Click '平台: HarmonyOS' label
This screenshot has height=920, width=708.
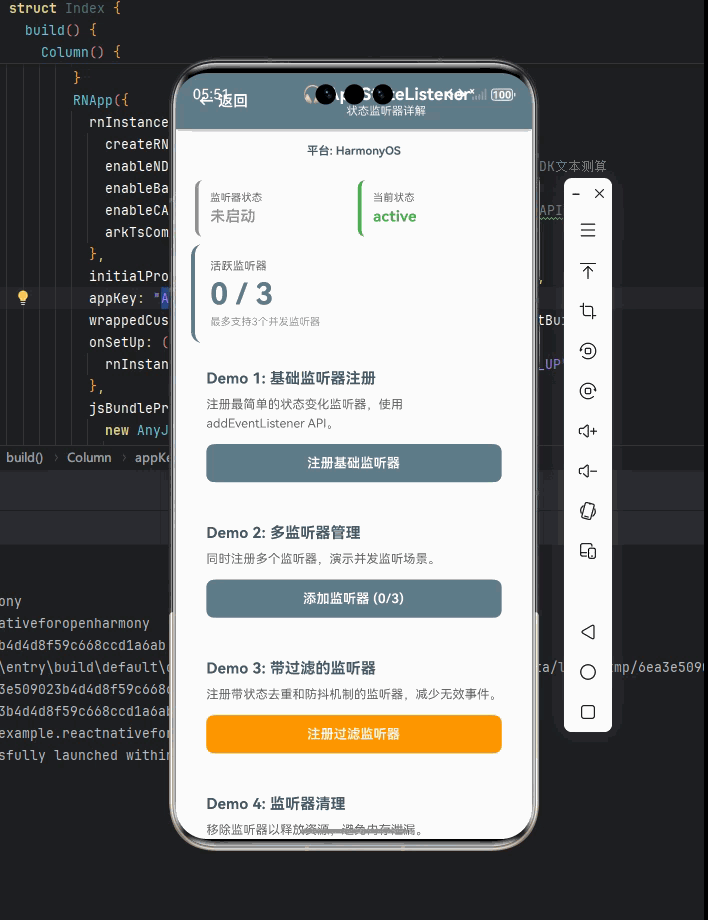pos(354,151)
